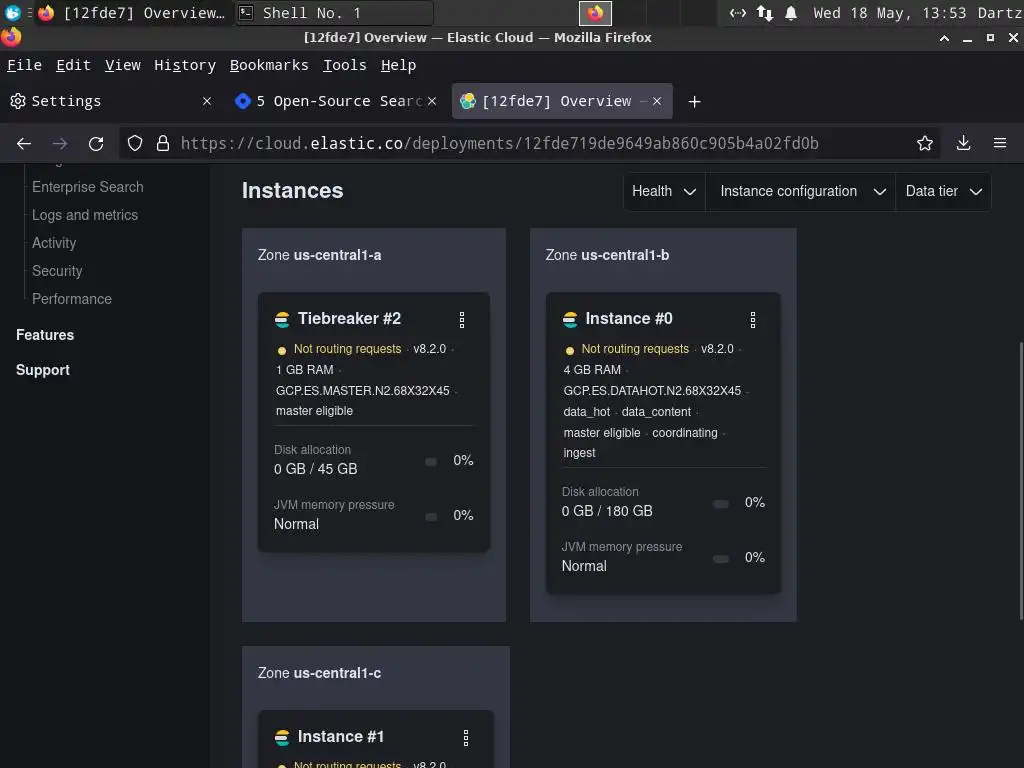Viewport: 1024px width, 768px height.
Task: Close the Settings tab
Action: (x=206, y=101)
